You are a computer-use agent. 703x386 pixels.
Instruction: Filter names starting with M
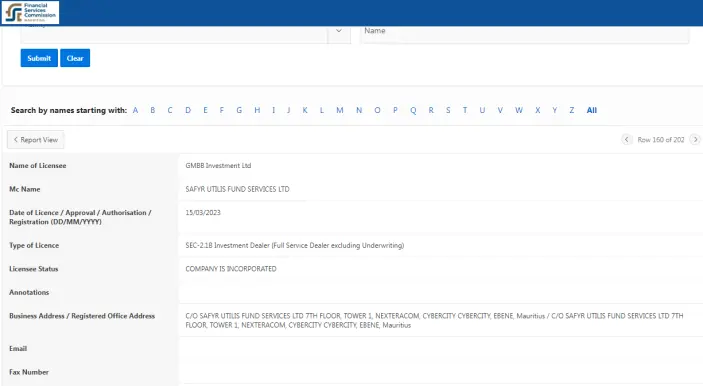[x=340, y=110]
